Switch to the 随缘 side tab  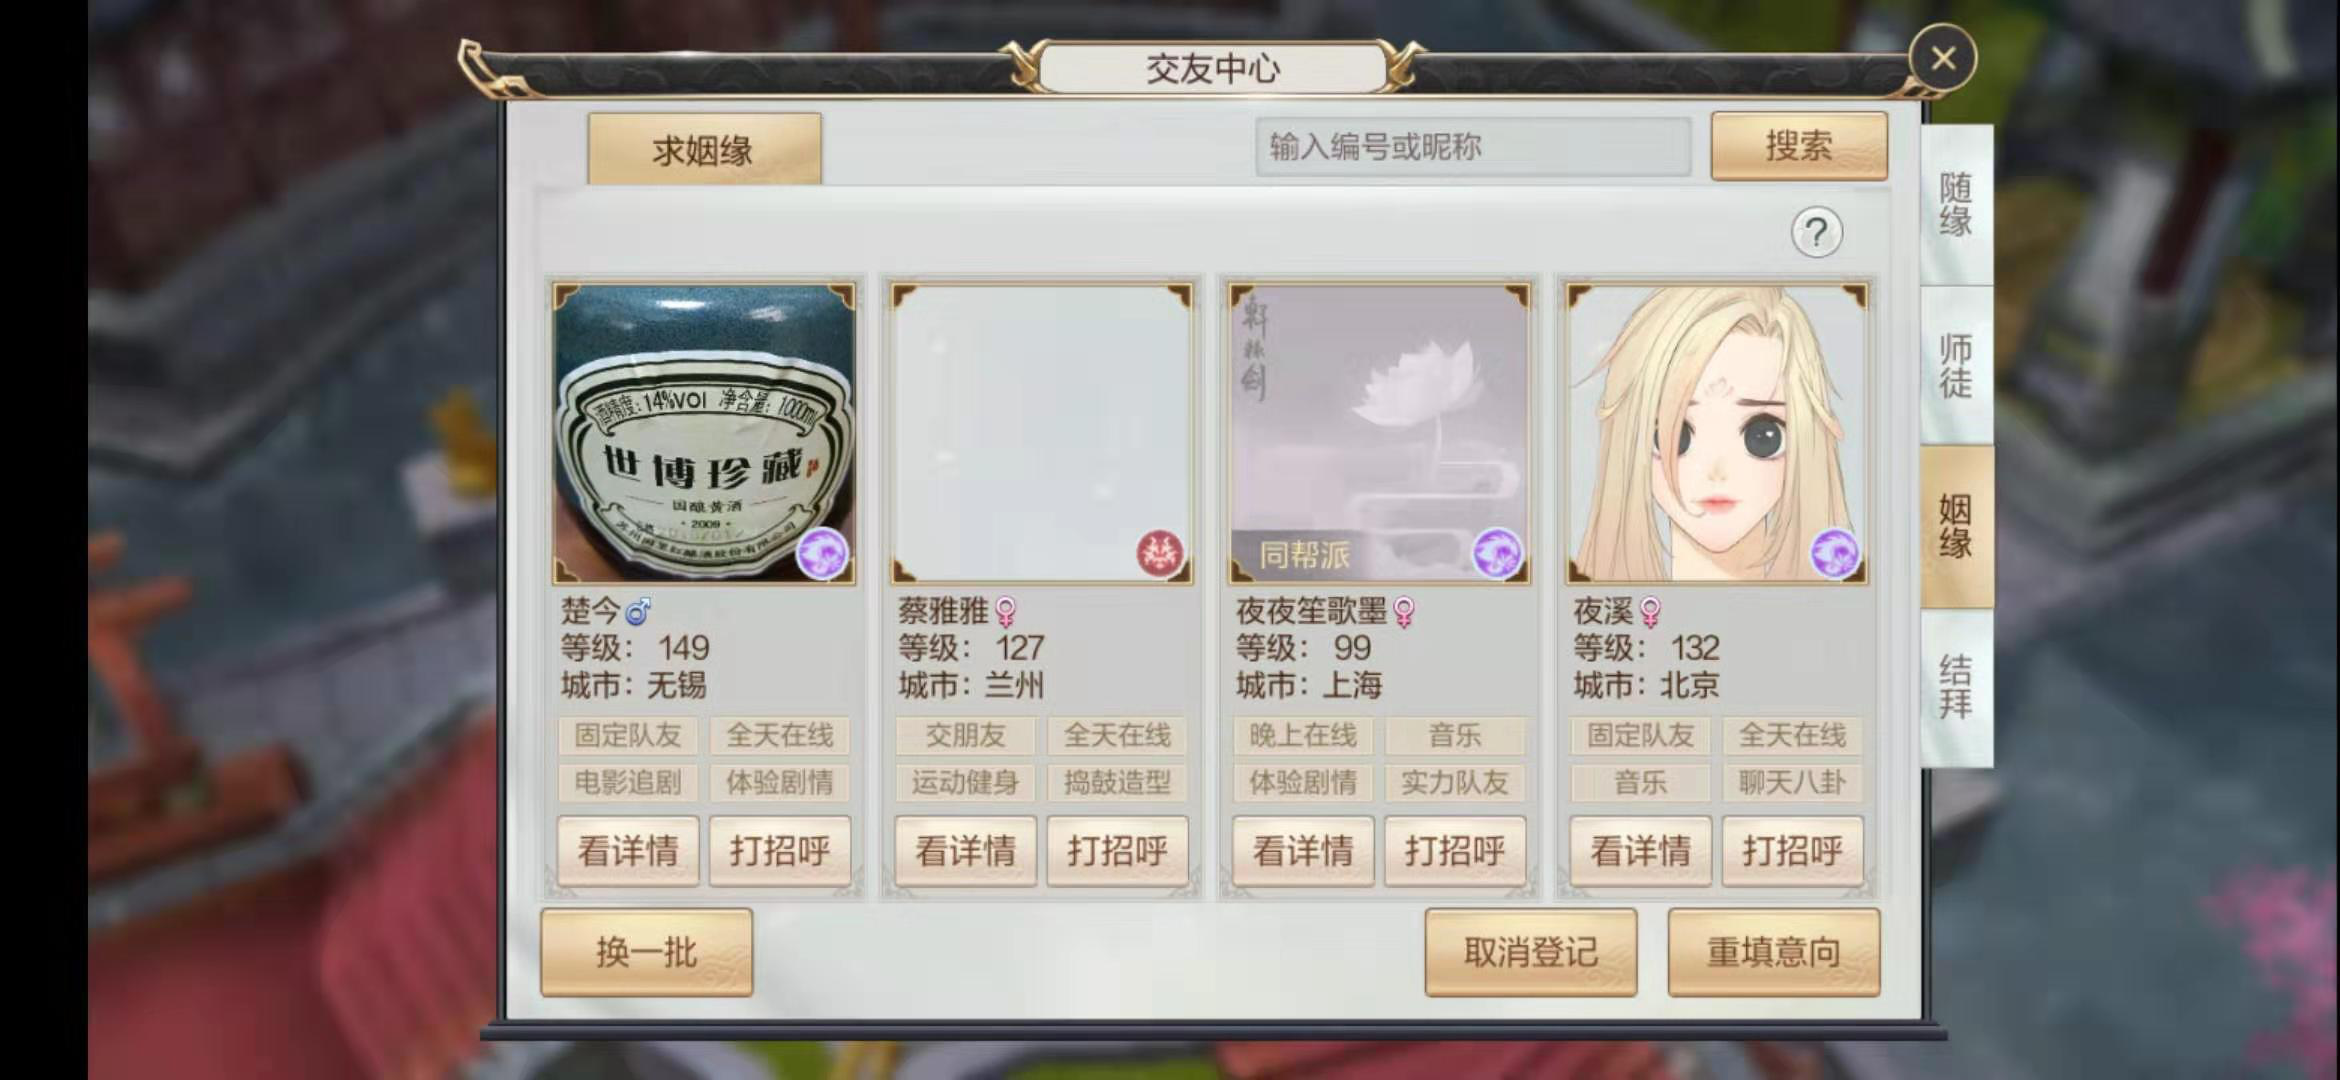point(1956,205)
